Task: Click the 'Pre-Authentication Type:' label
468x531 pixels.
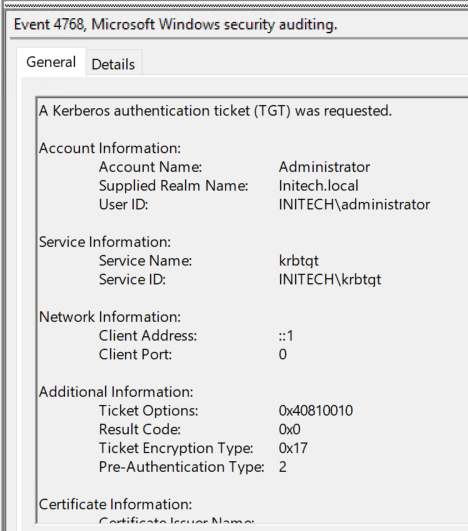Action: tap(182, 467)
